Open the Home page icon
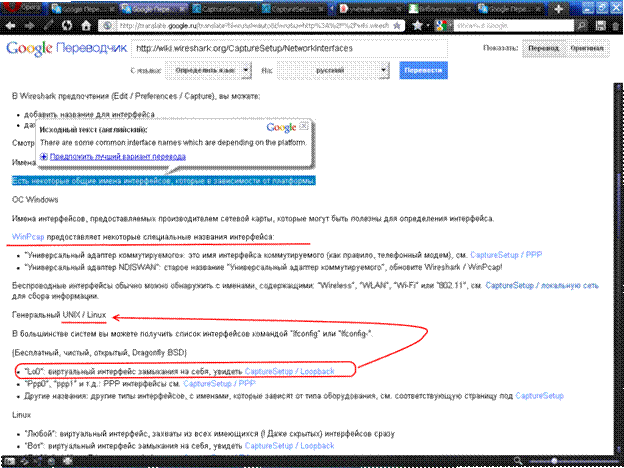This screenshot has width=624, height=468. tap(86, 26)
